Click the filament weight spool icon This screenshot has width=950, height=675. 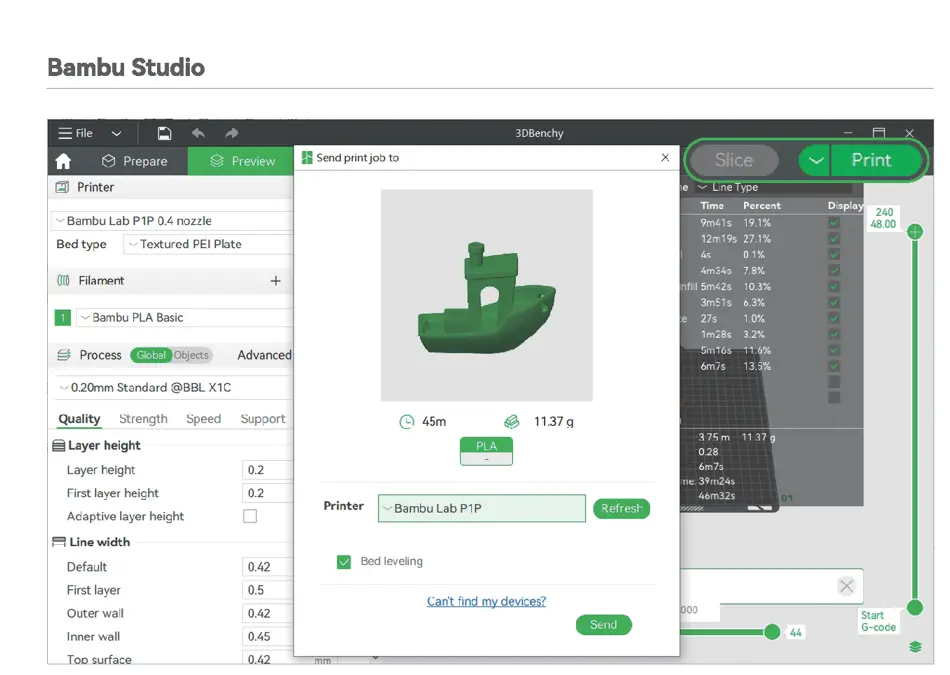(512, 421)
